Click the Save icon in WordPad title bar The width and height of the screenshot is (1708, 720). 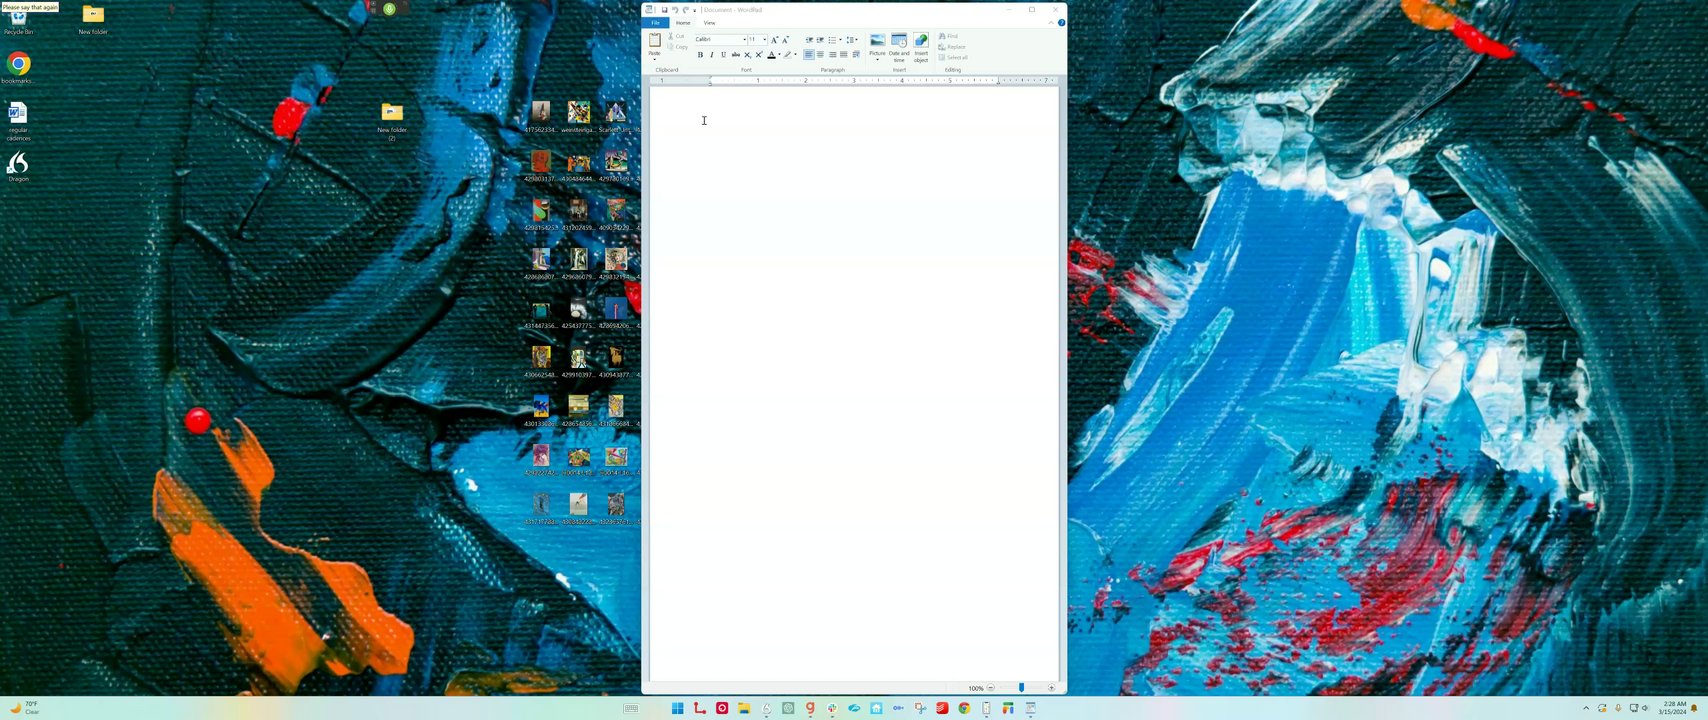tap(664, 10)
